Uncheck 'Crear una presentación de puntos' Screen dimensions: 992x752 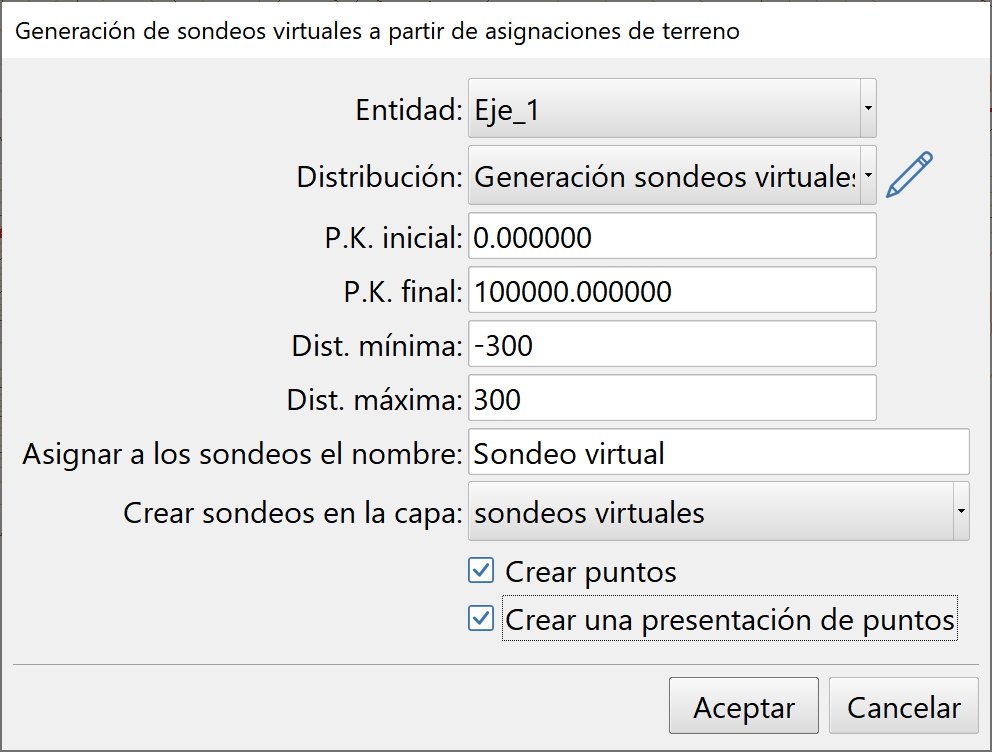pos(481,619)
